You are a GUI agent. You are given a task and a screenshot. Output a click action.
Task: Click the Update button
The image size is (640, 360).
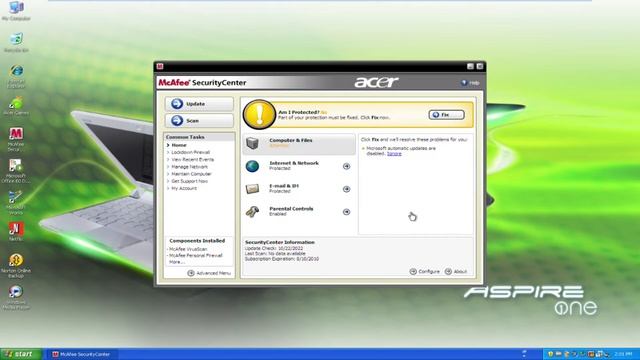[199, 104]
